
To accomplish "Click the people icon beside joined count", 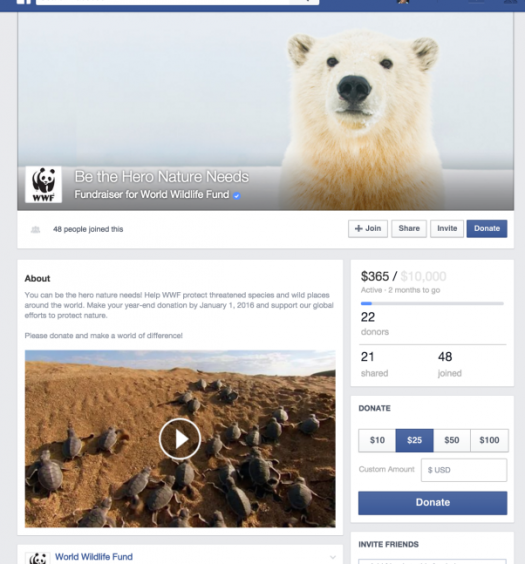I will (x=35, y=229).
